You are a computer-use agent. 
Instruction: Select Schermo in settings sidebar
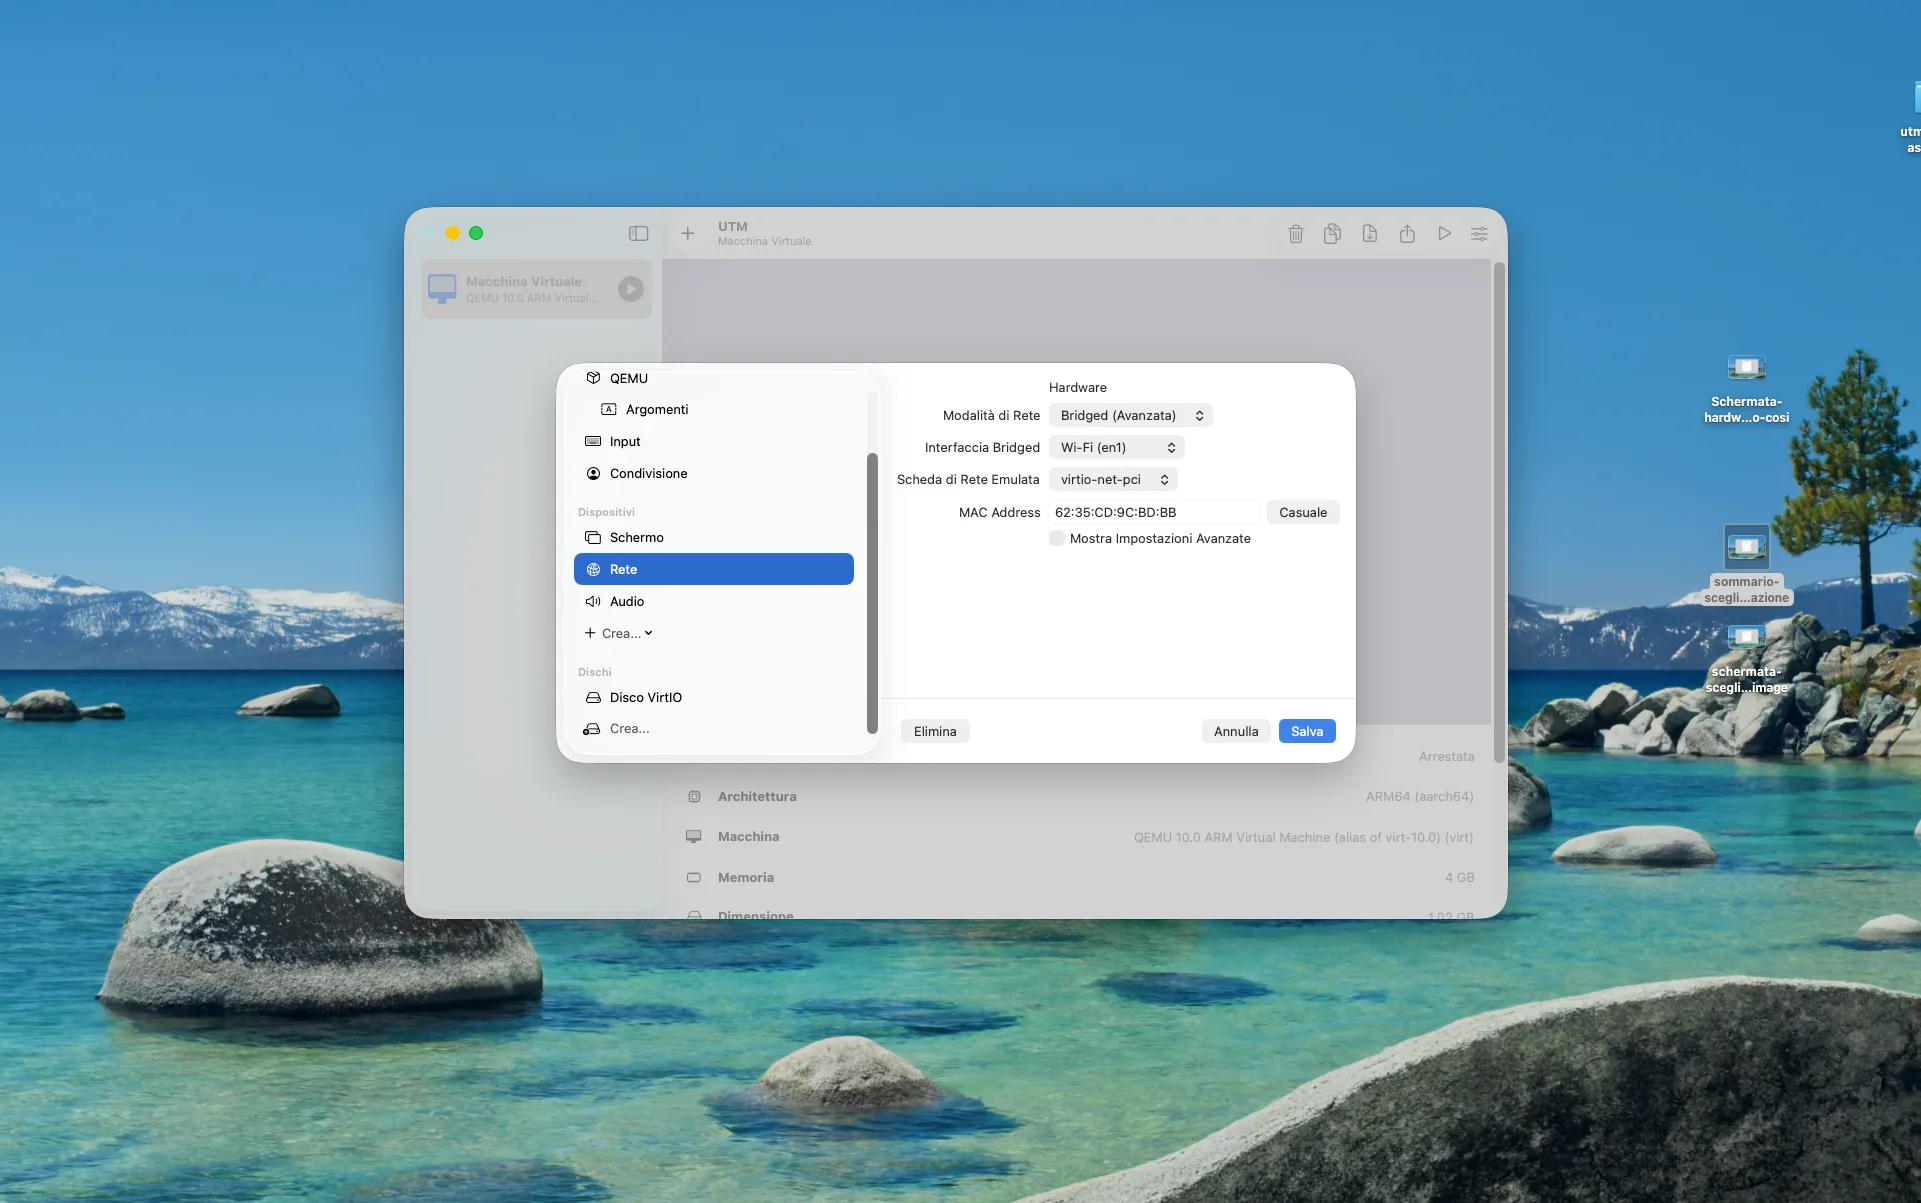click(x=636, y=538)
